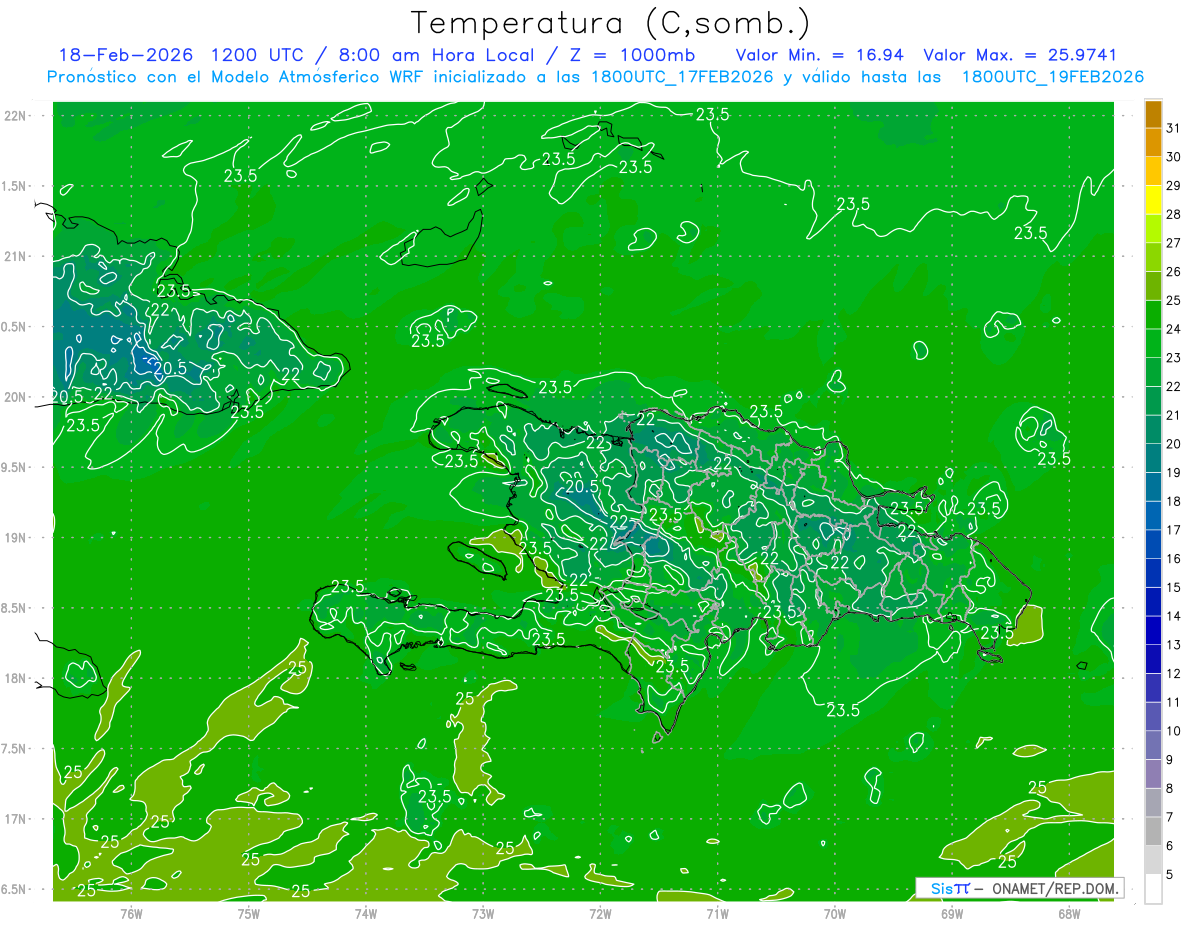Click the '21N' latitude axis label
The image size is (1200, 927).
pos(17,256)
